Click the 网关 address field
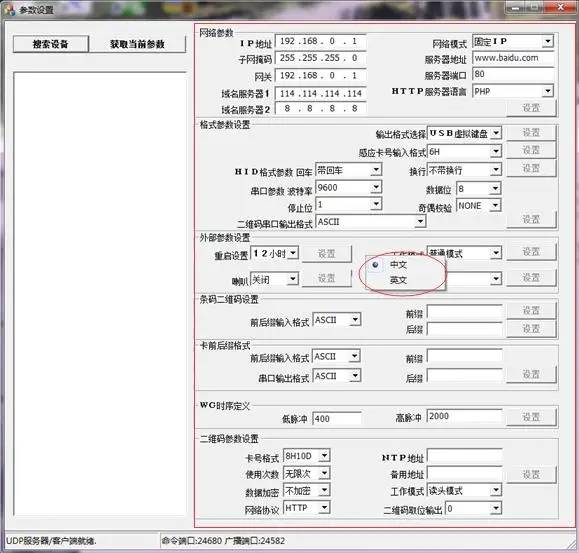 [x=321, y=76]
